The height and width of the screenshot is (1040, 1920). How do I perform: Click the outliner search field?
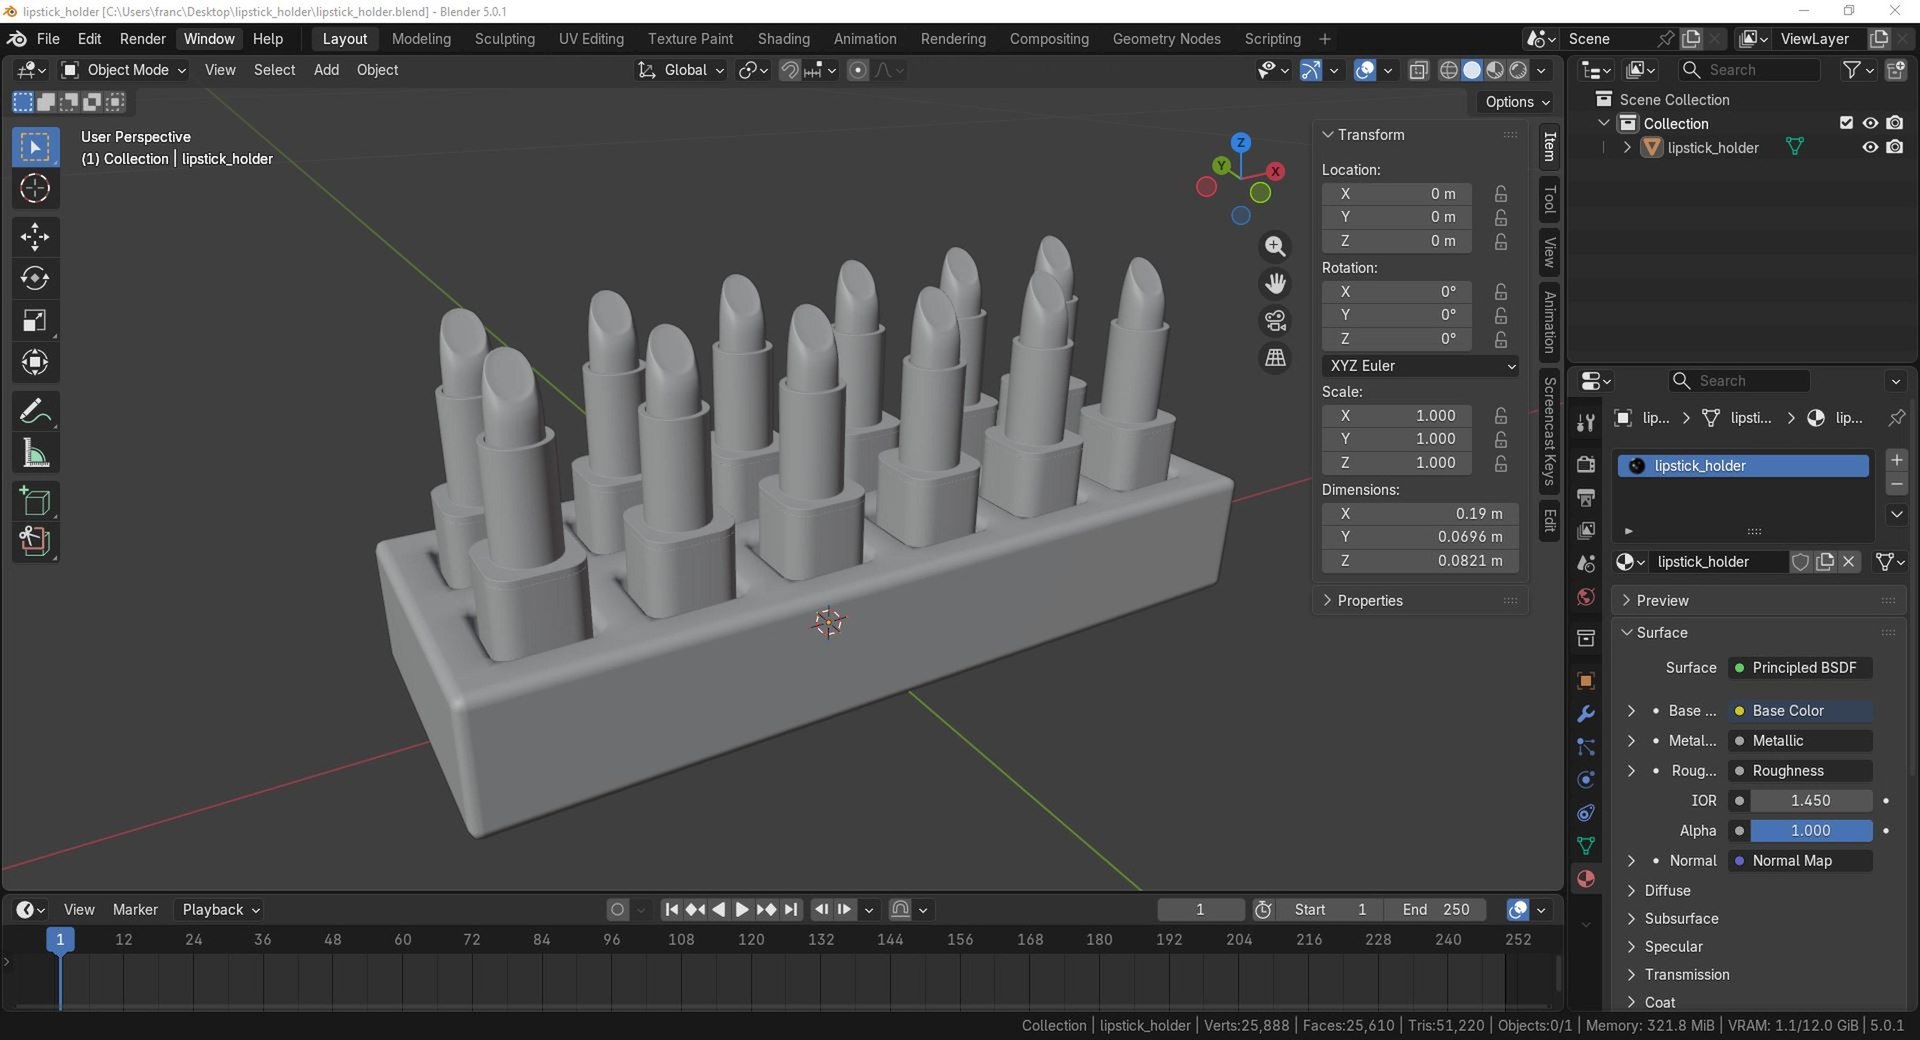[1750, 70]
